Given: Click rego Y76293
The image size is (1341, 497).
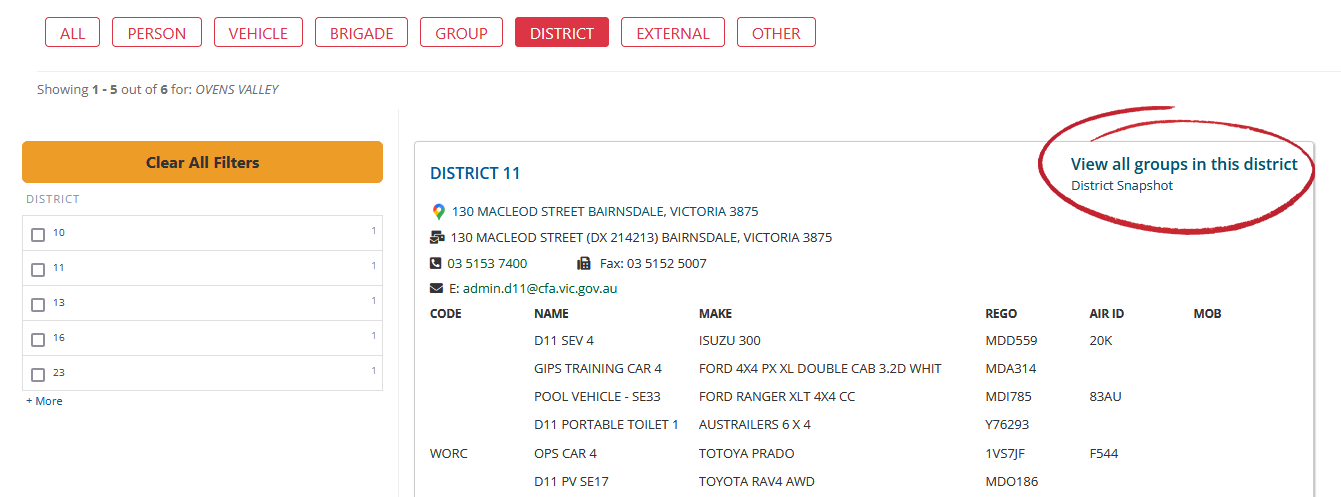Looking at the screenshot, I should tap(1007, 425).
